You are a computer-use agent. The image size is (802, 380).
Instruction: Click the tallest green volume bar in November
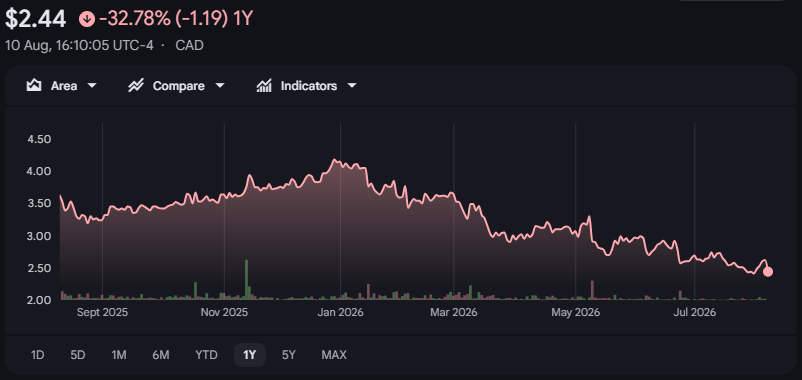pos(247,279)
